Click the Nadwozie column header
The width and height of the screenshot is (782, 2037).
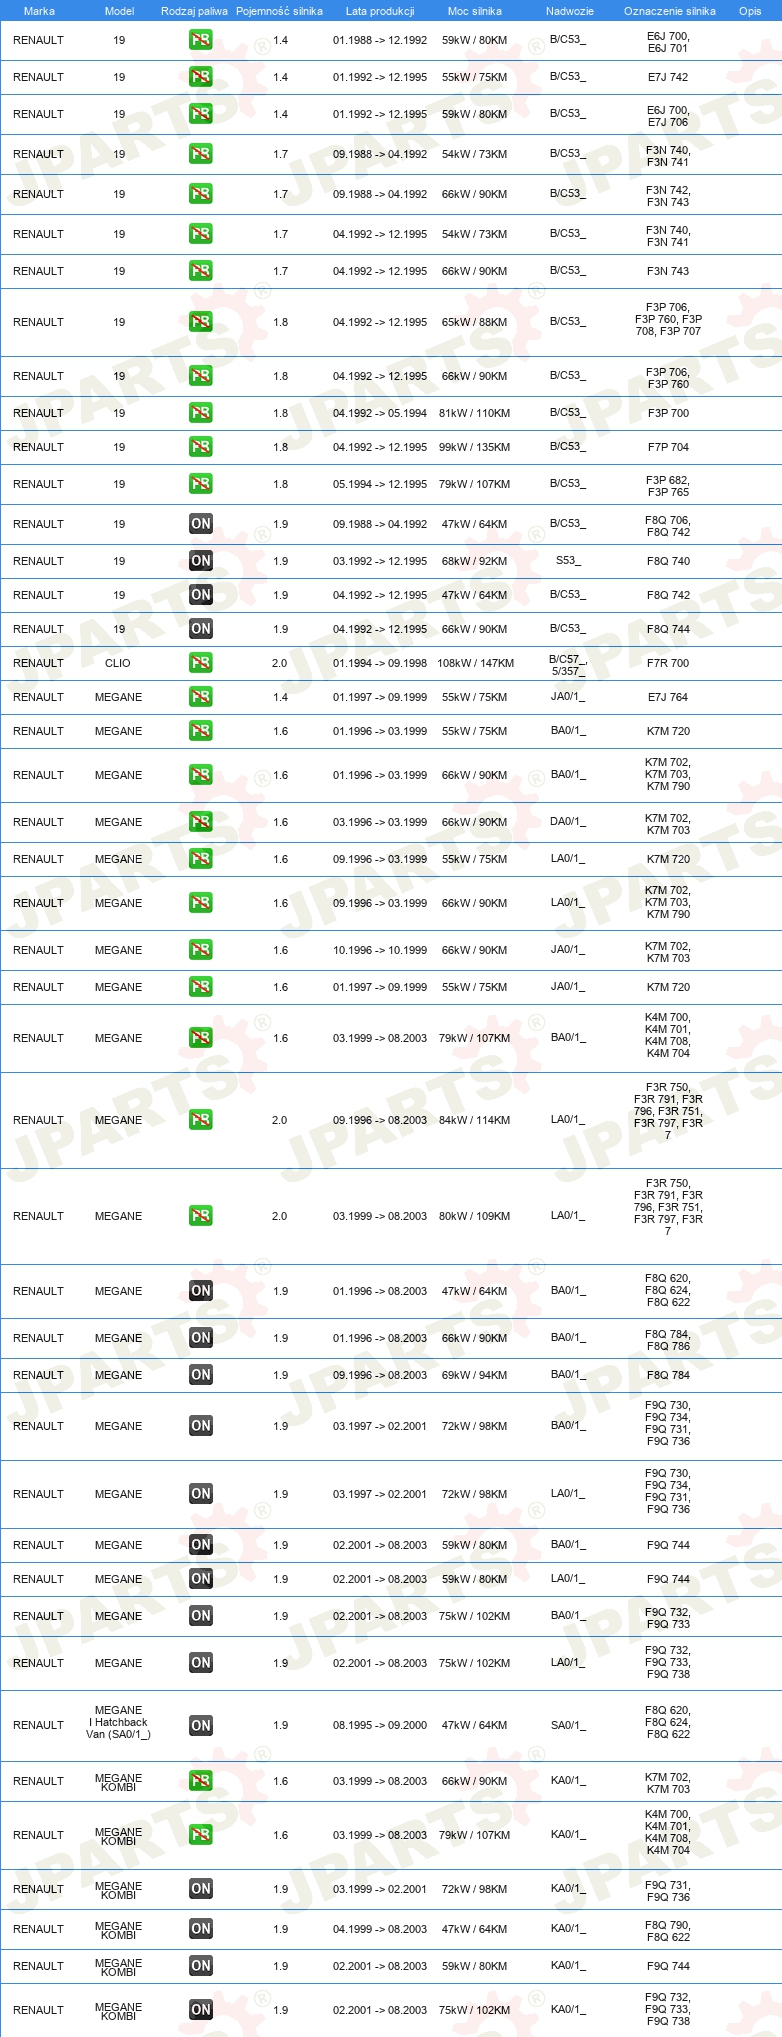[x=570, y=11]
